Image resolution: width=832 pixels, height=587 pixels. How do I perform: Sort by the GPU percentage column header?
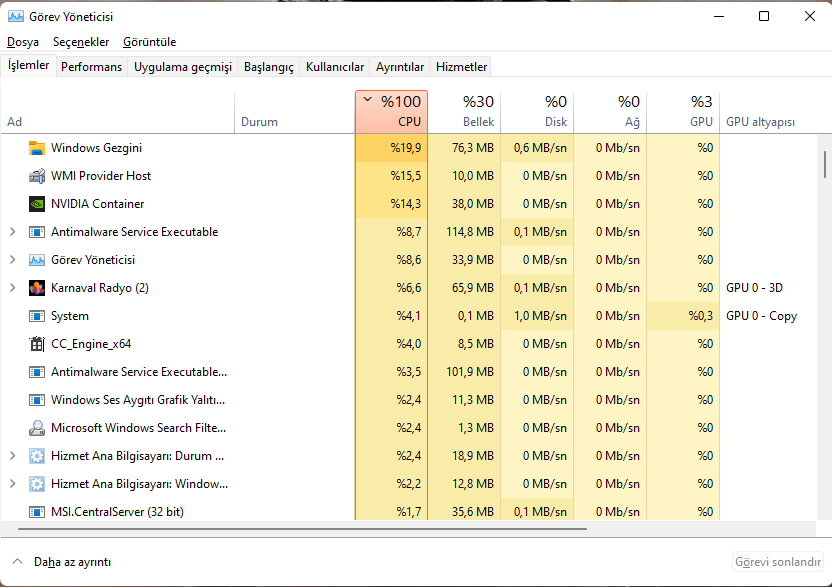[x=683, y=112]
